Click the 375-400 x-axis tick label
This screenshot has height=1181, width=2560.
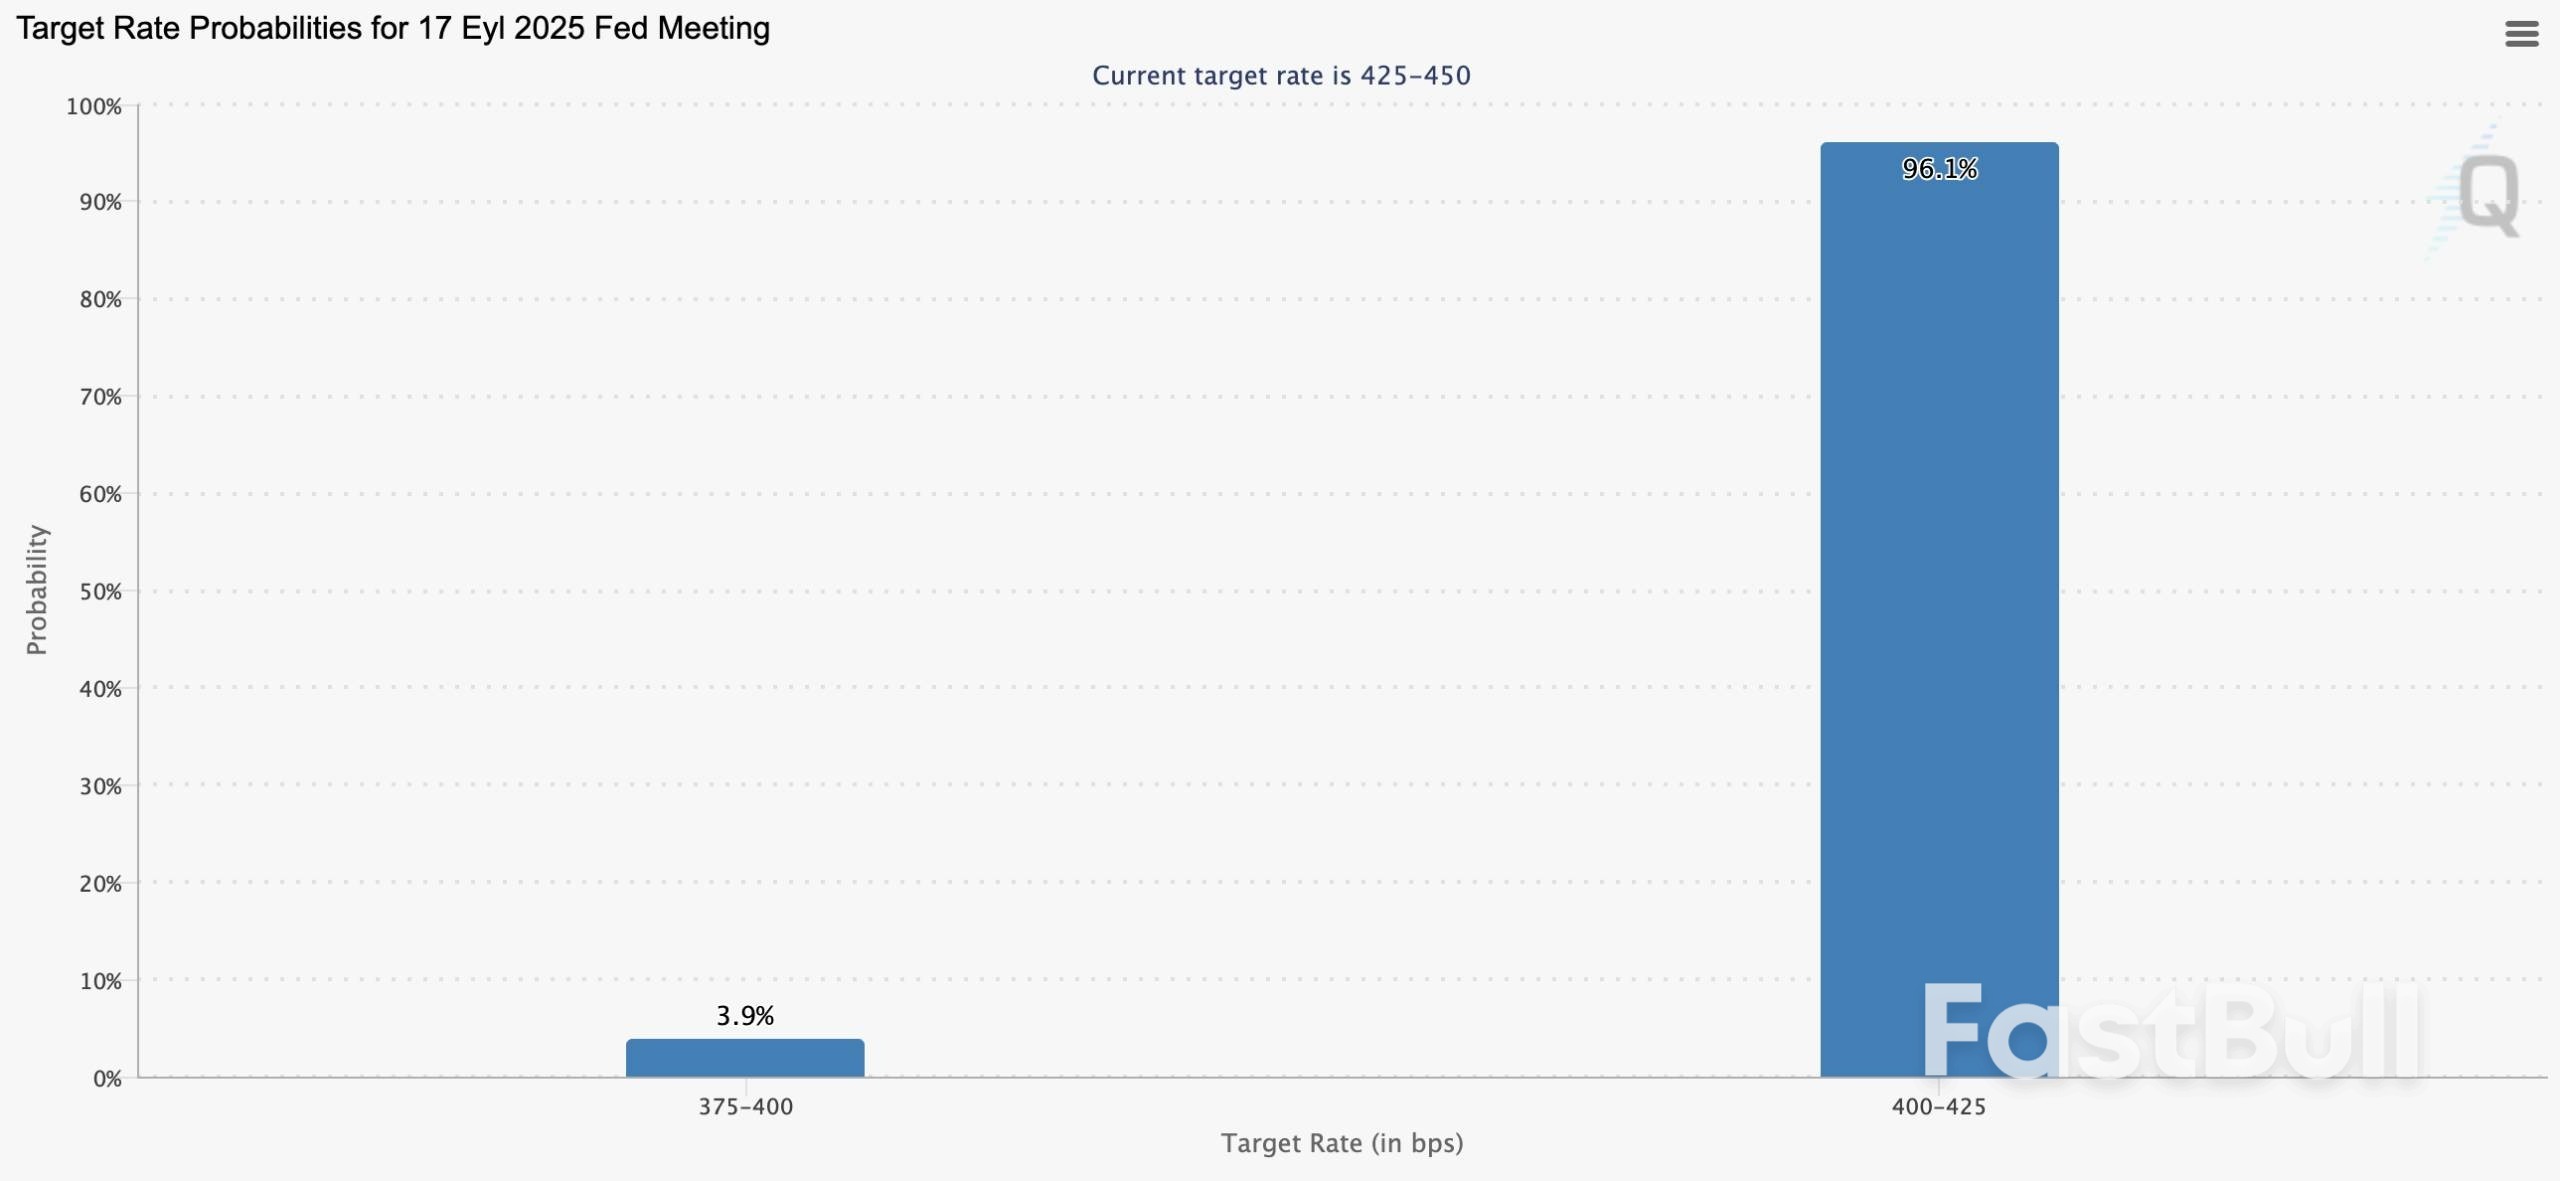[x=745, y=1107]
